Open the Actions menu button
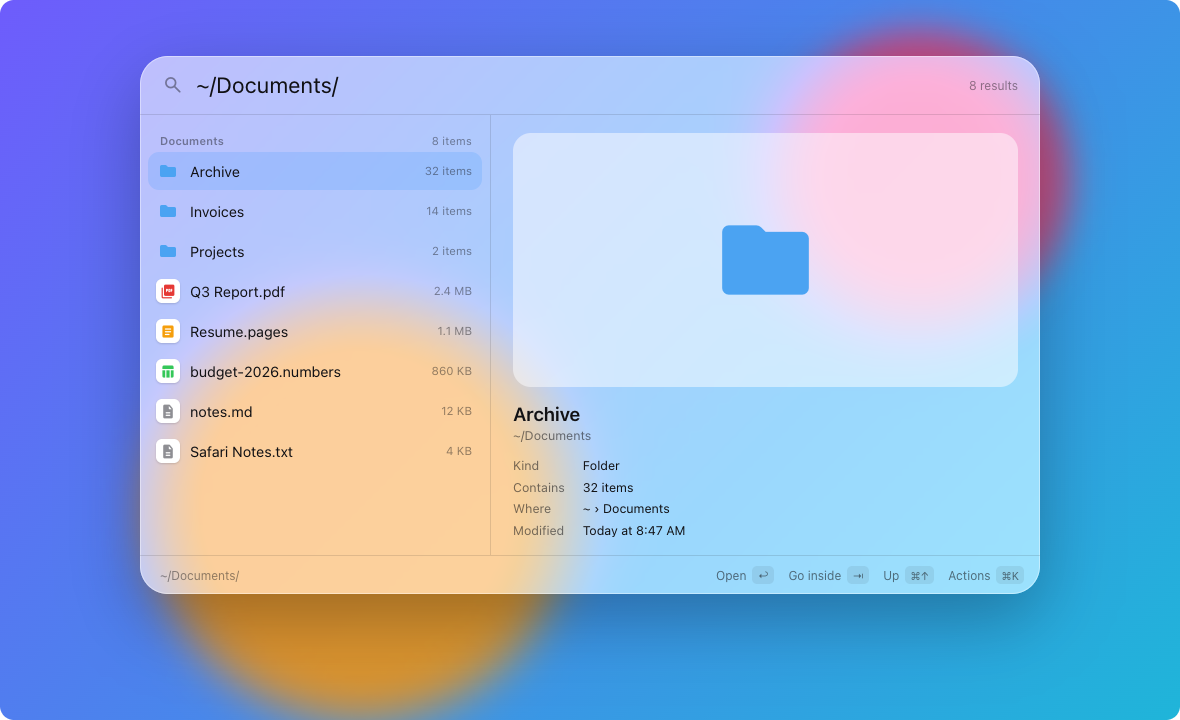Screen dimensions: 1180x720 click(x=985, y=576)
